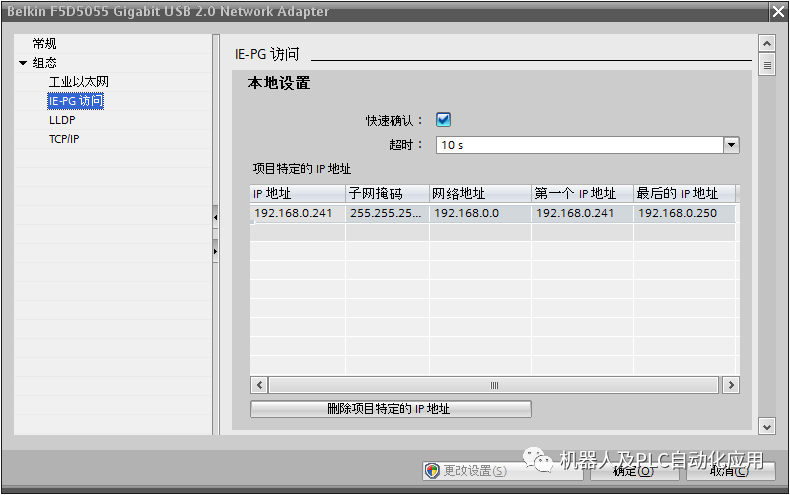Click the 网络地址 column header
Viewport: 790px width, 495px height.
pos(480,194)
